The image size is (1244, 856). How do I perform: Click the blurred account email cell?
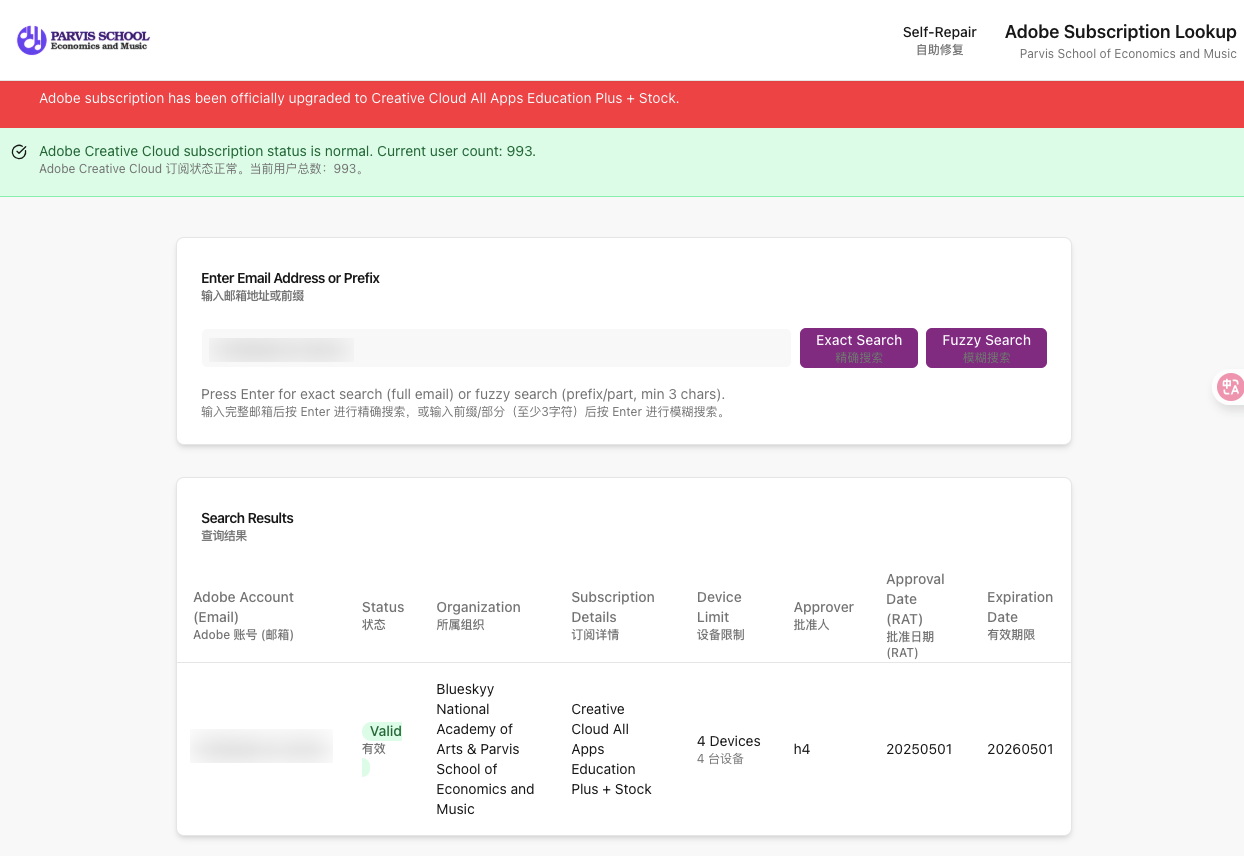(x=261, y=747)
